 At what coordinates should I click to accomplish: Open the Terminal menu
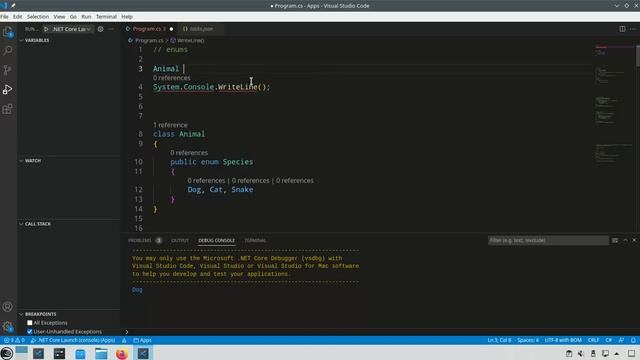click(106, 17)
